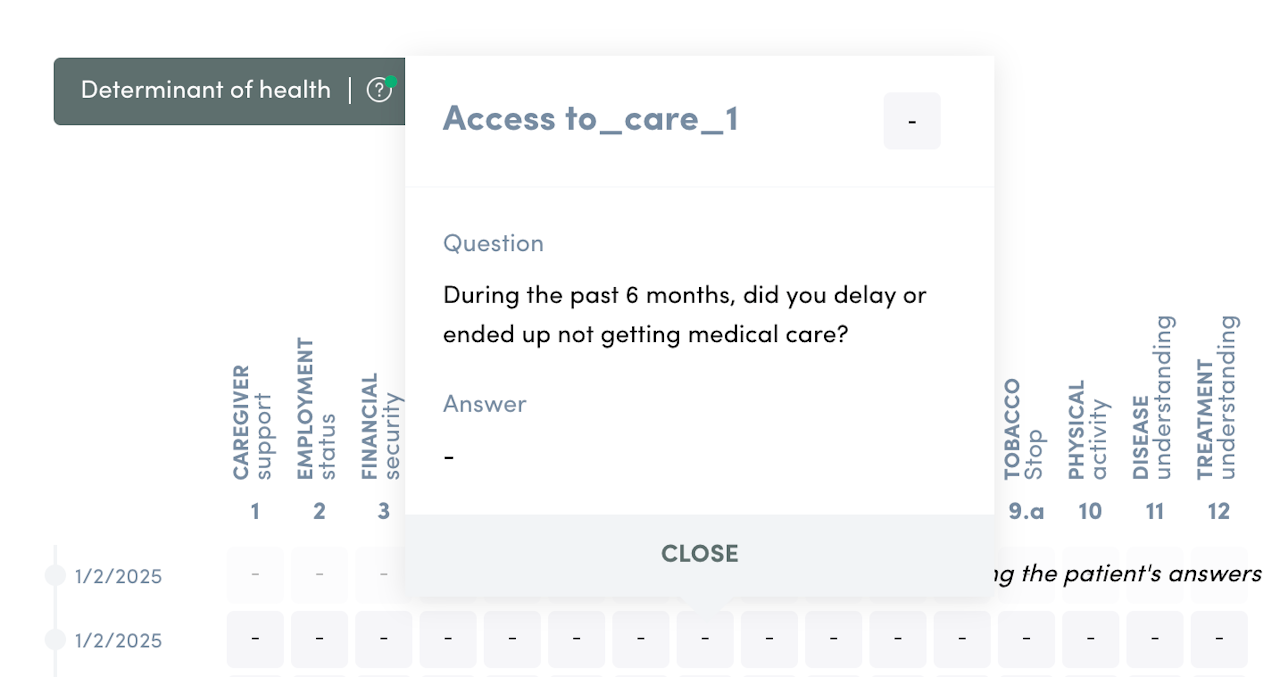Select the Determinant of health tab

tap(205, 90)
